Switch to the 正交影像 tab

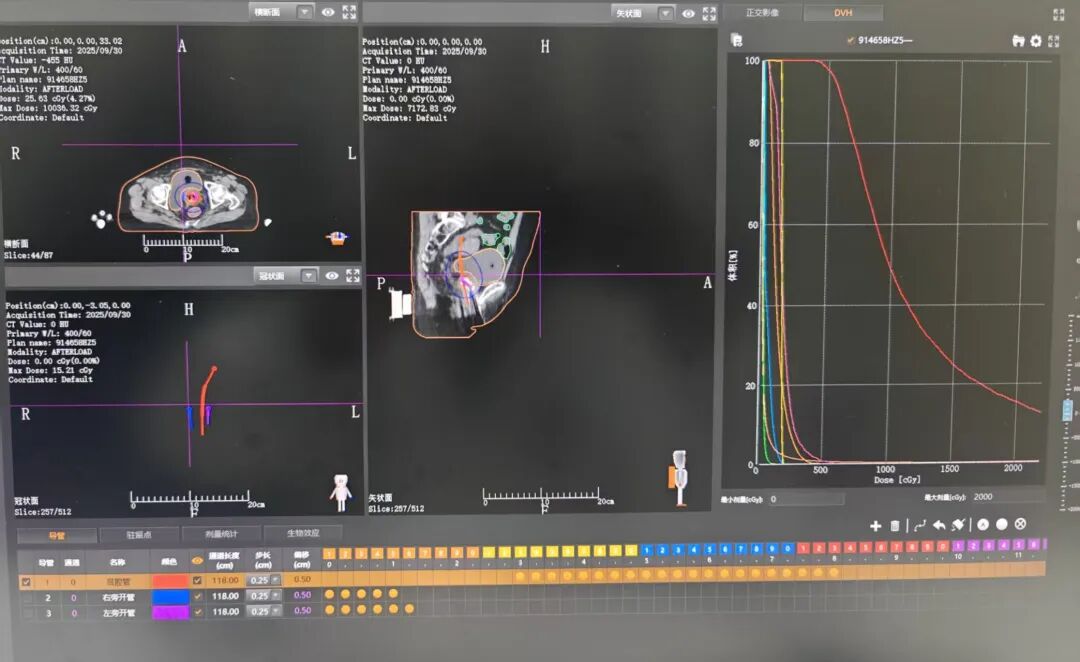[776, 13]
